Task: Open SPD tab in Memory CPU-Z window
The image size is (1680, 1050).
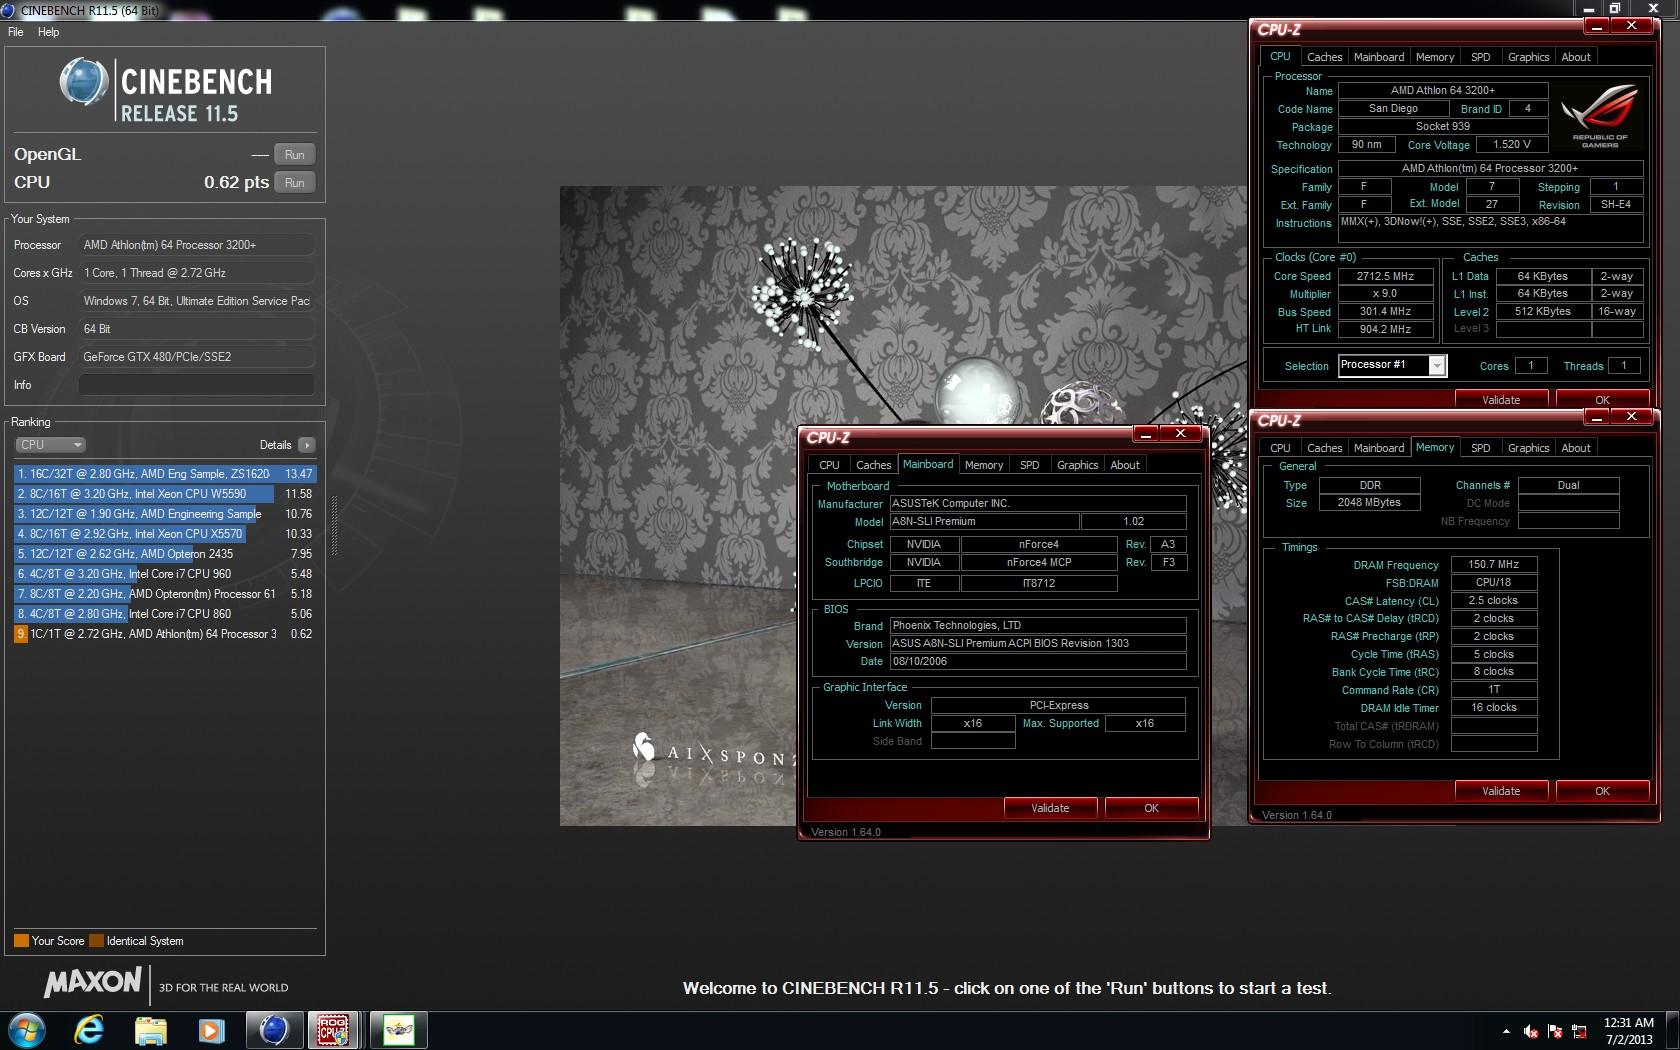Action: (x=1481, y=448)
